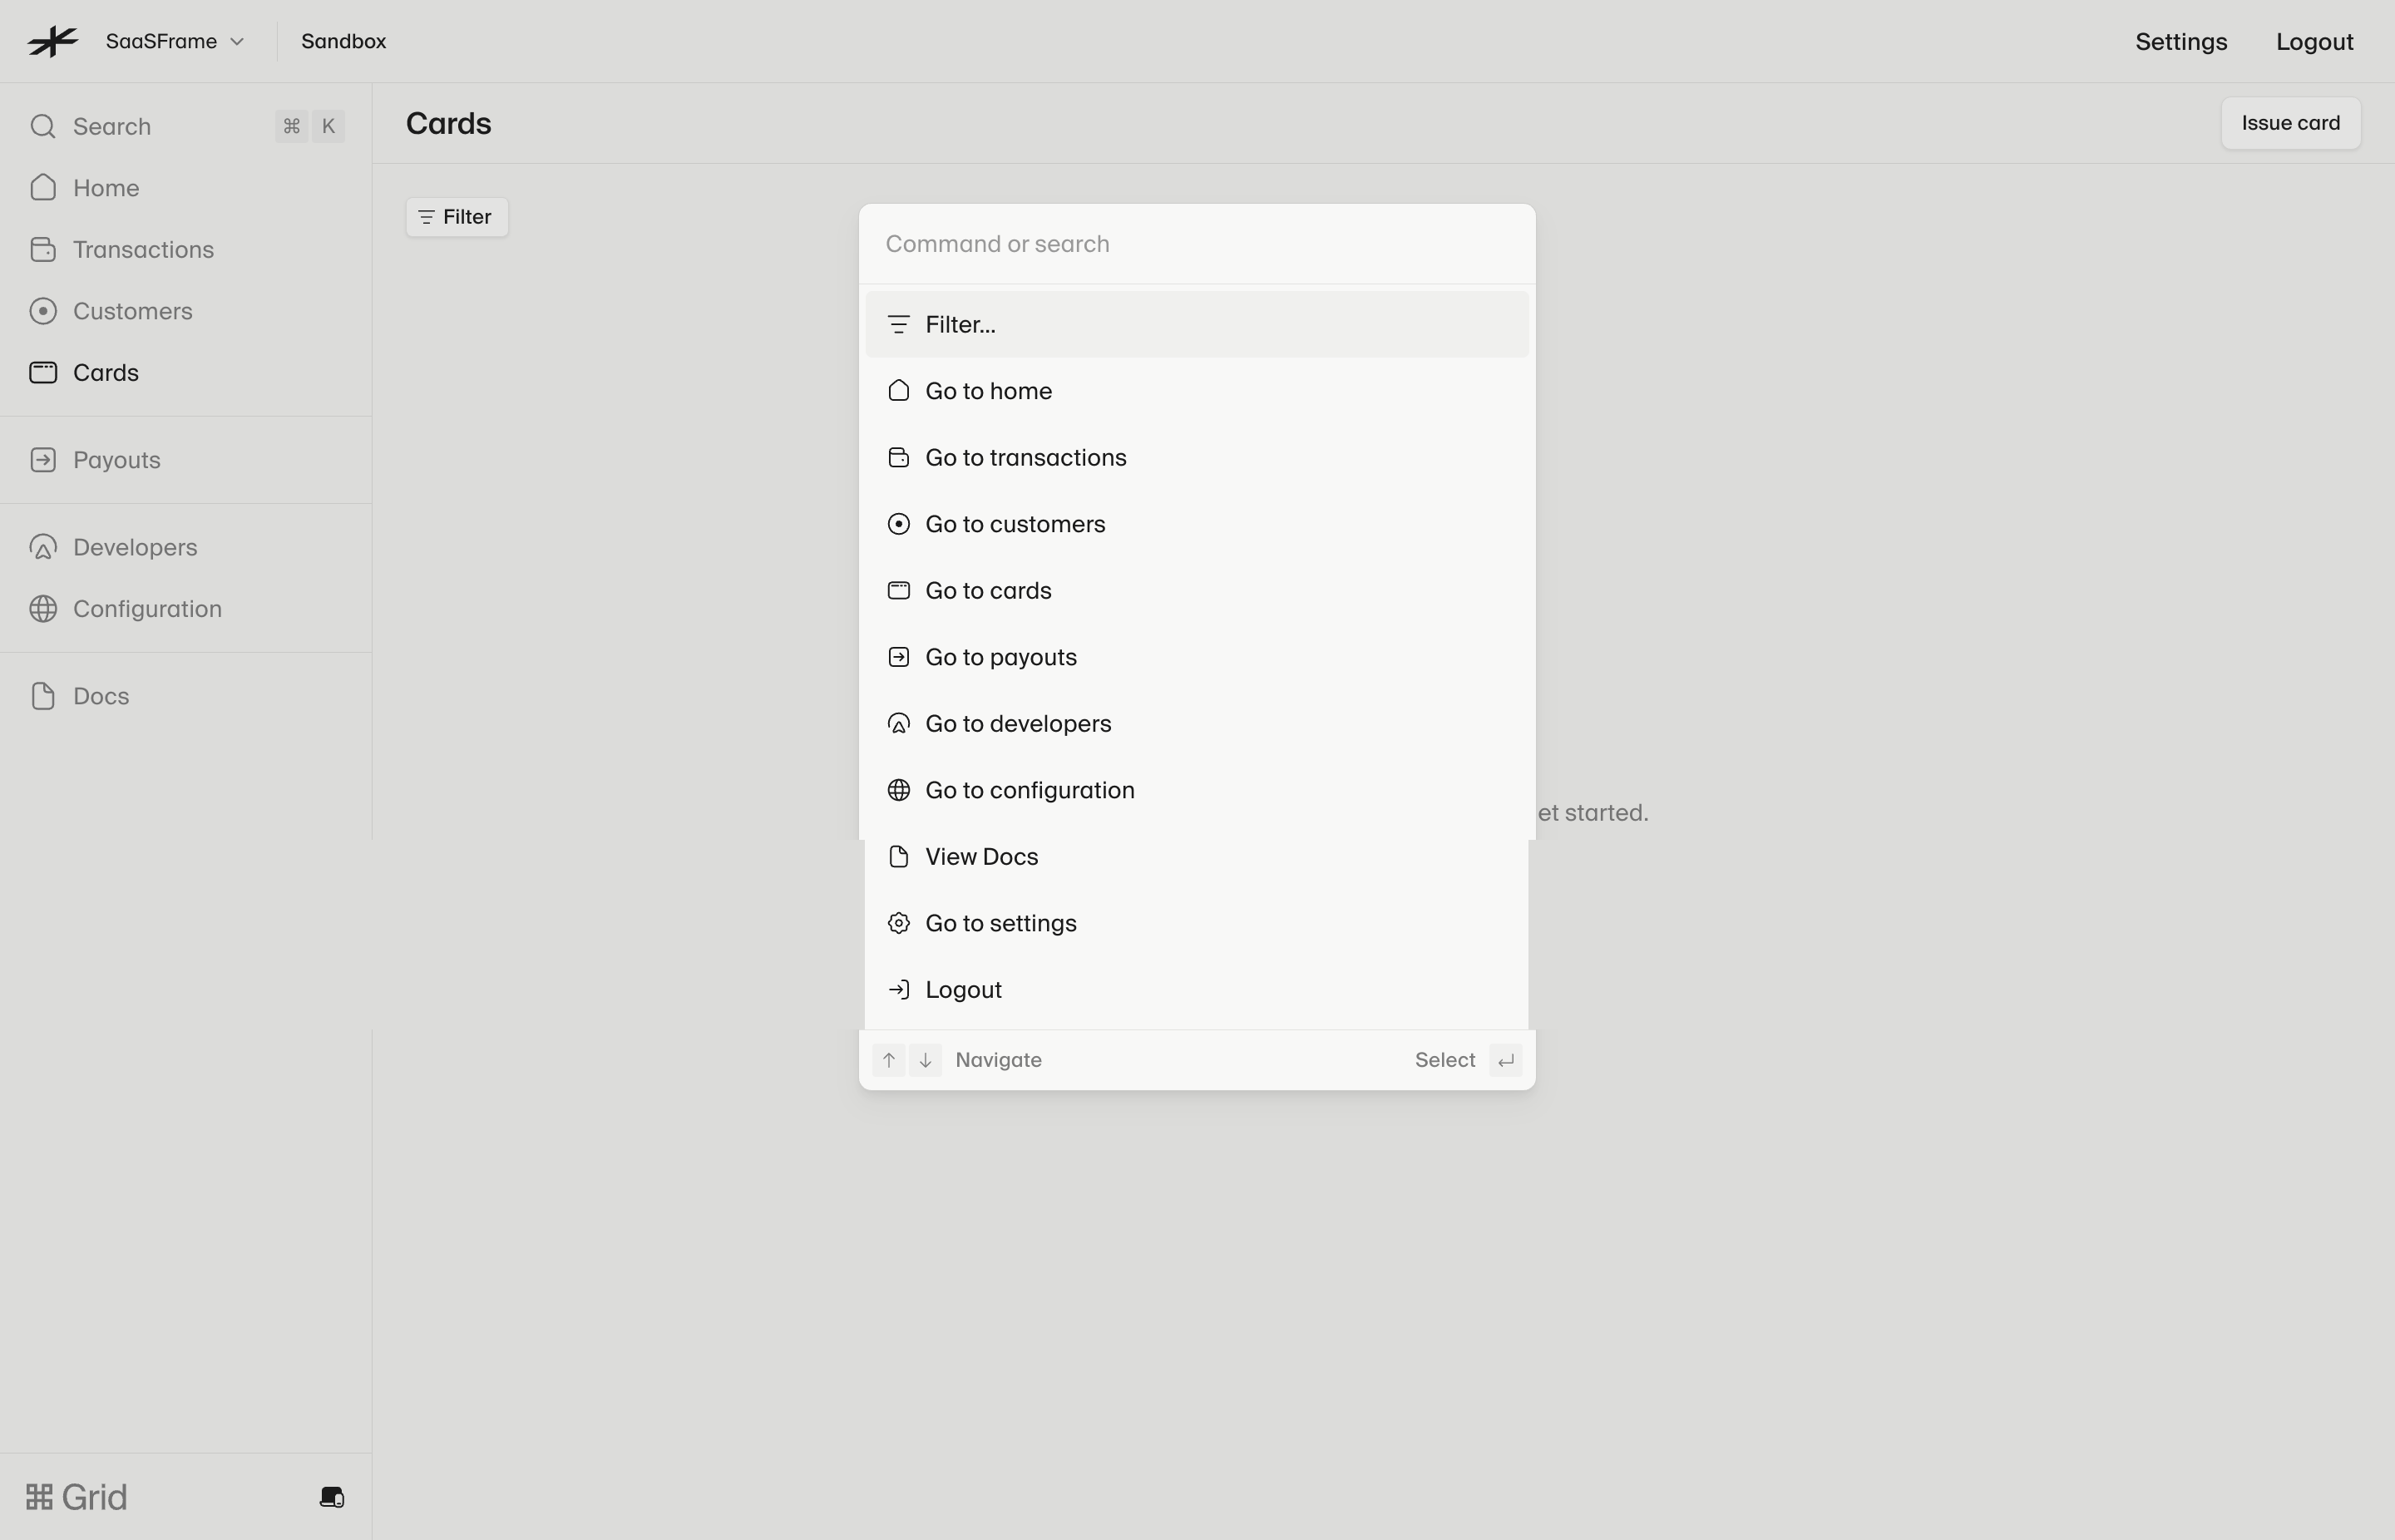
Task: Choose Go to home command
Action: 1197,391
